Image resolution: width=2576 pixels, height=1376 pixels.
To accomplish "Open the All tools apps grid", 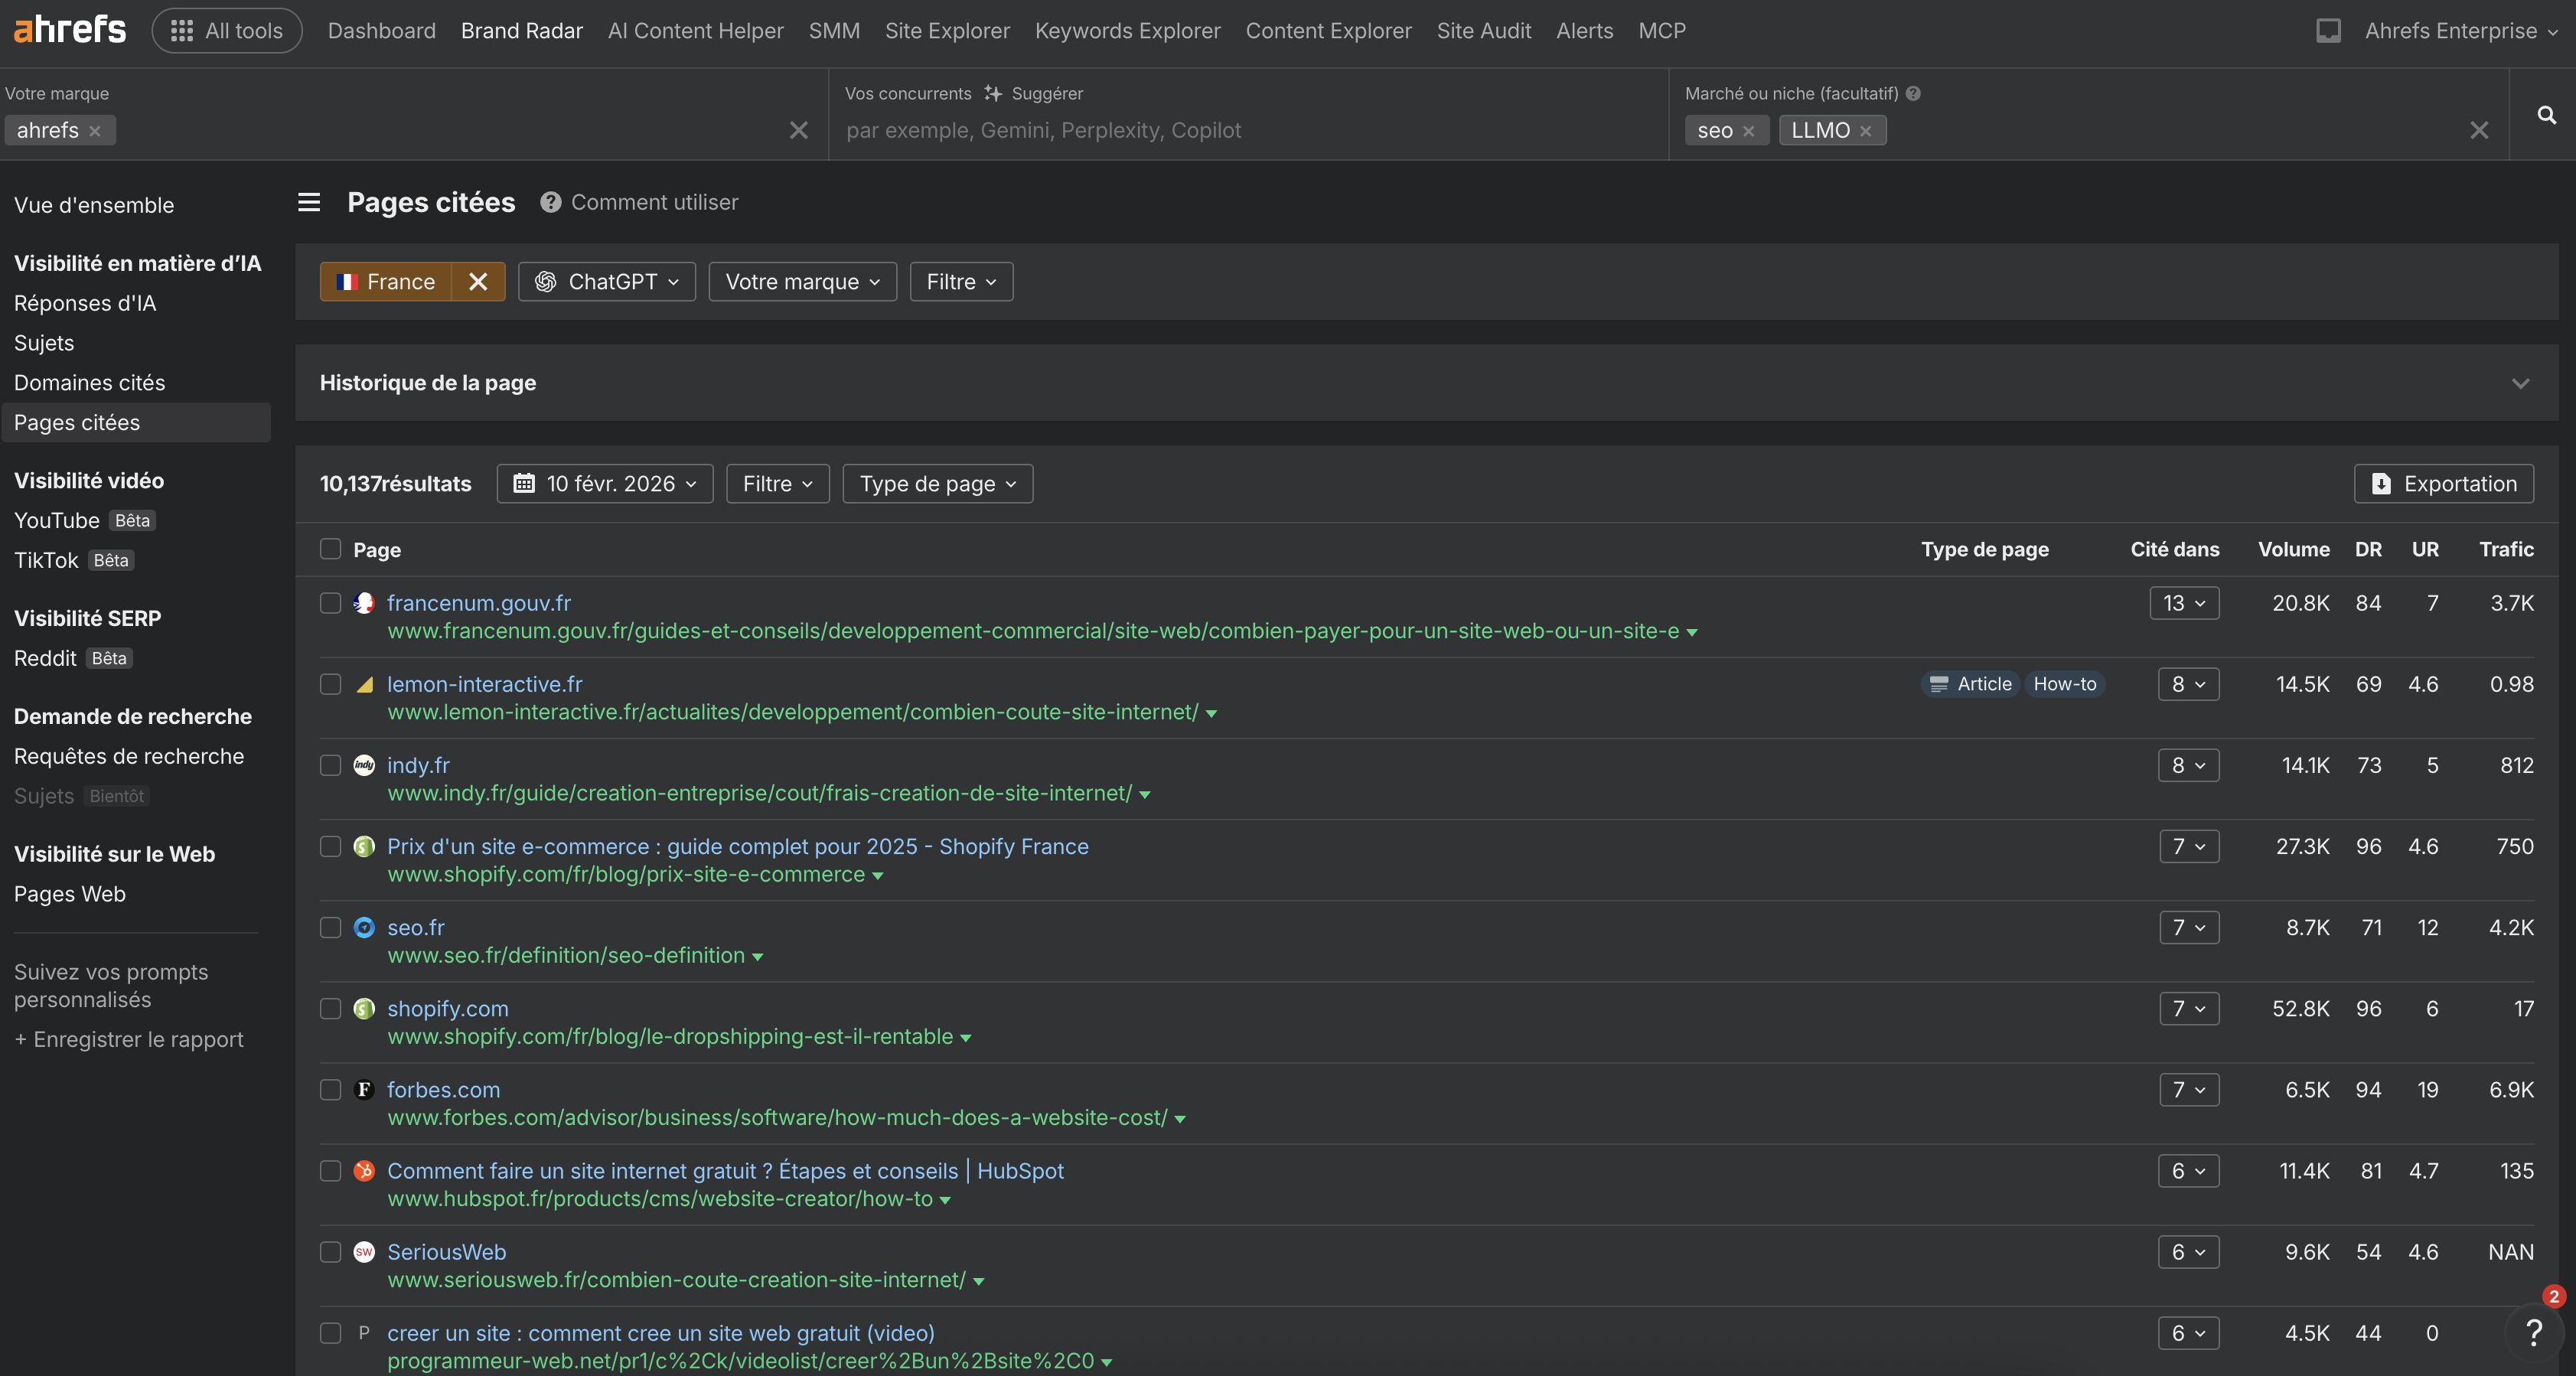I will click(227, 30).
